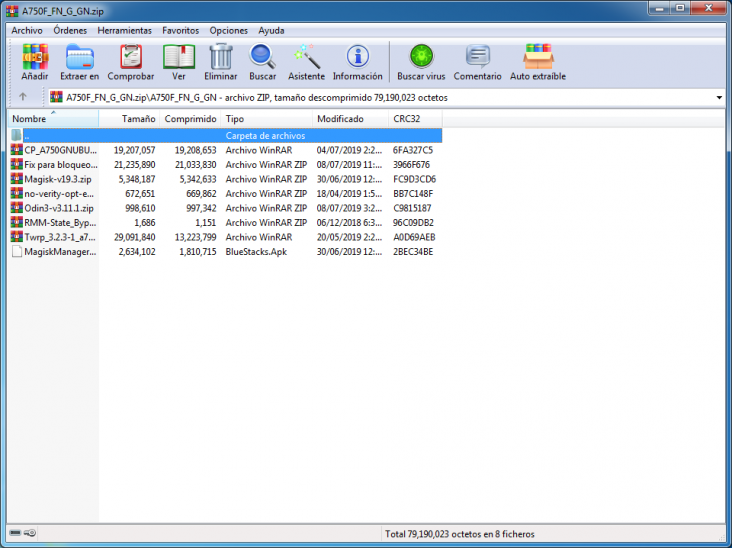Click size value 19,207,057

point(134,150)
